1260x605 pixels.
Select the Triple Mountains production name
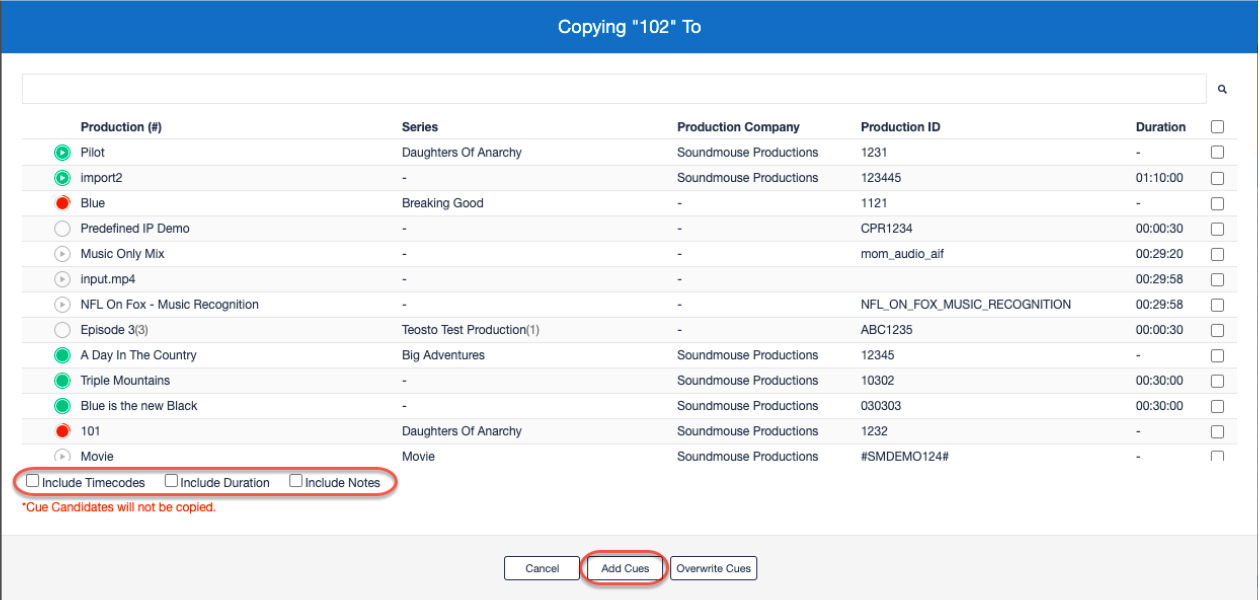point(125,381)
